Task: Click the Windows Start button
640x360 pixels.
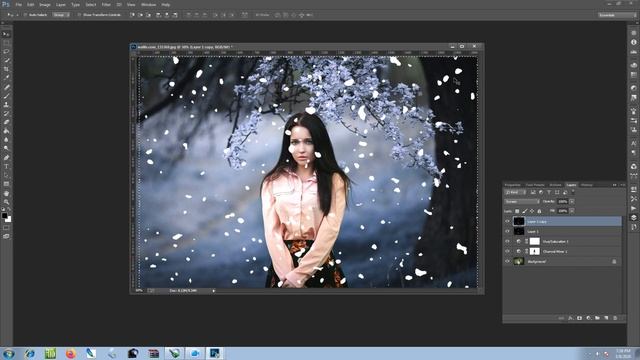Action: click(x=9, y=353)
